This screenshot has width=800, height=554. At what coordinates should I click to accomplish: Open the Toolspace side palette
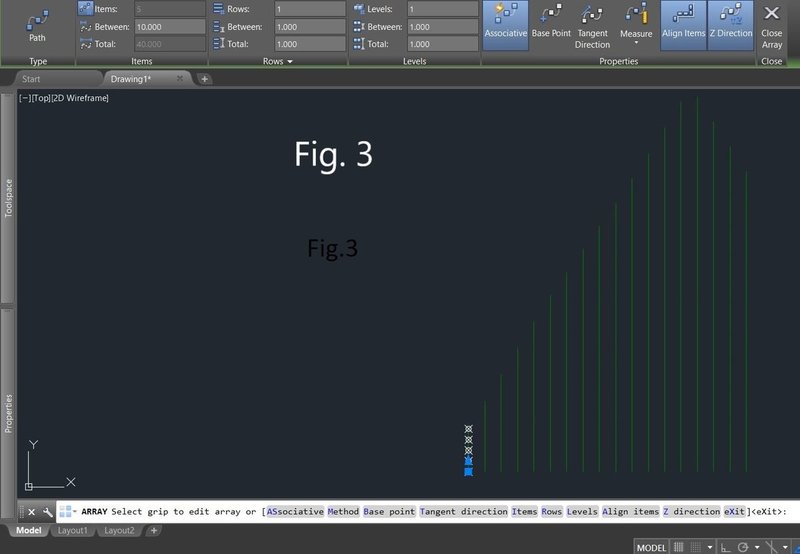click(8, 198)
